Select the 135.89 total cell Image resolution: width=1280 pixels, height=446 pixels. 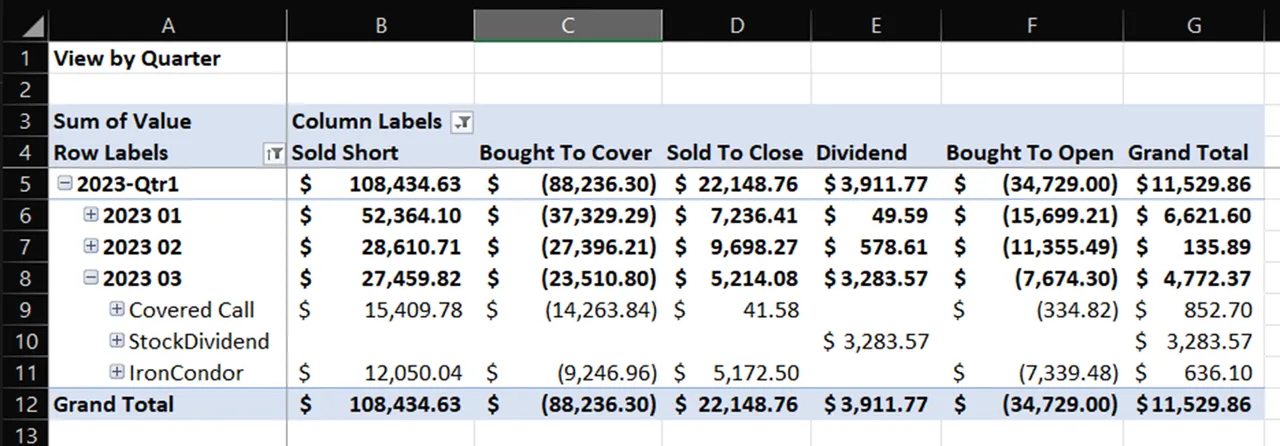[1194, 247]
